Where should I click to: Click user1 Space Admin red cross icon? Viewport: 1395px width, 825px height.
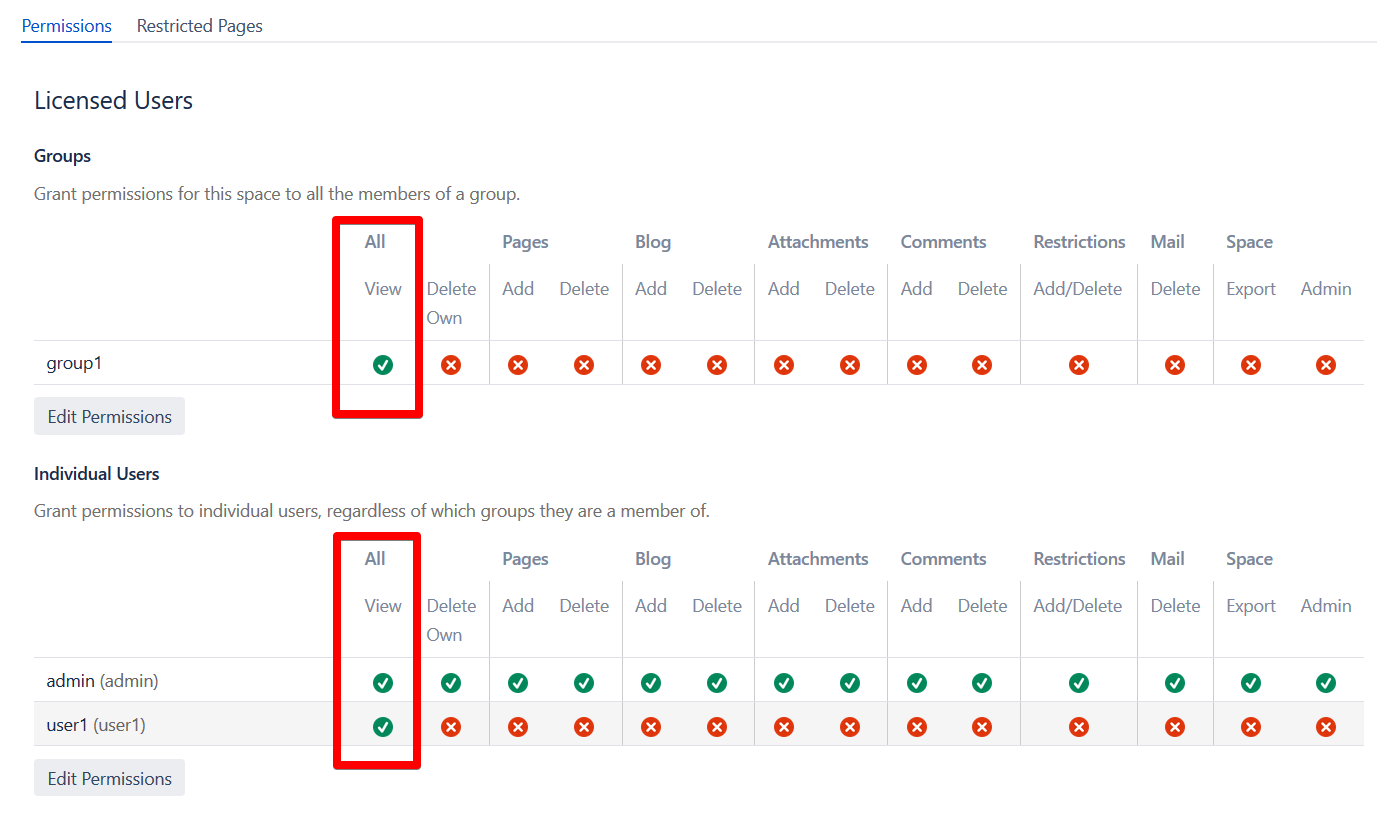click(x=1326, y=727)
